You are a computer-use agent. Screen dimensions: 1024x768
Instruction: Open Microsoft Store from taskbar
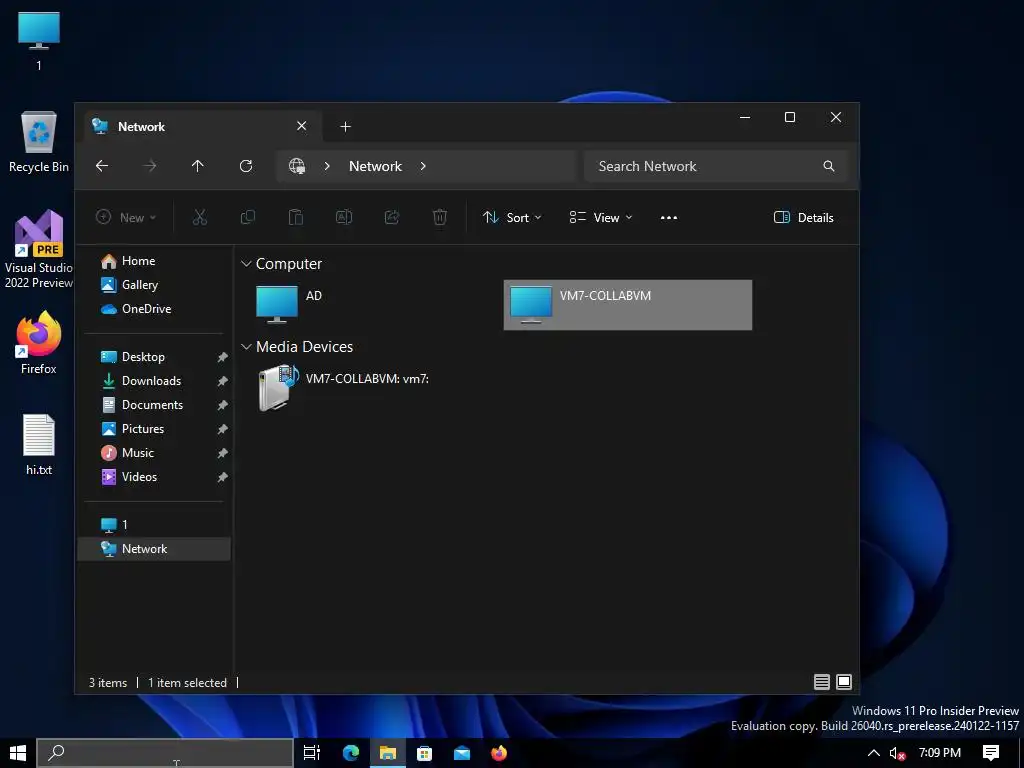pyautogui.click(x=424, y=753)
